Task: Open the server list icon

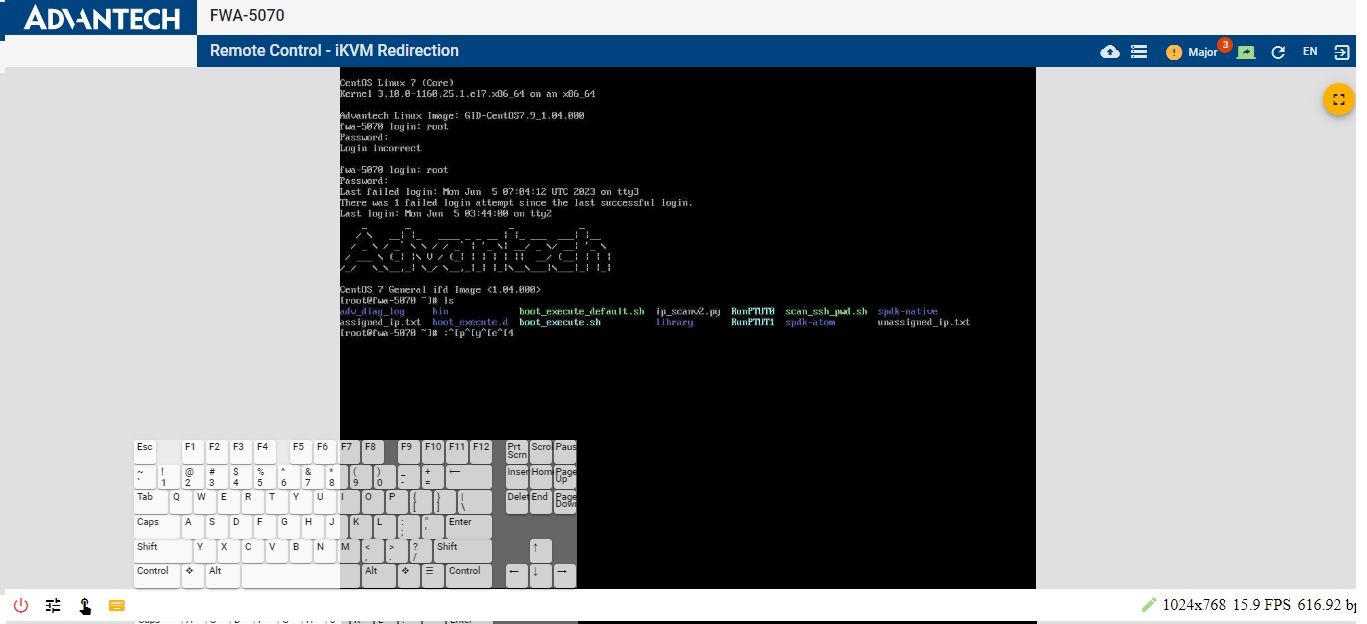Action: tap(1138, 52)
